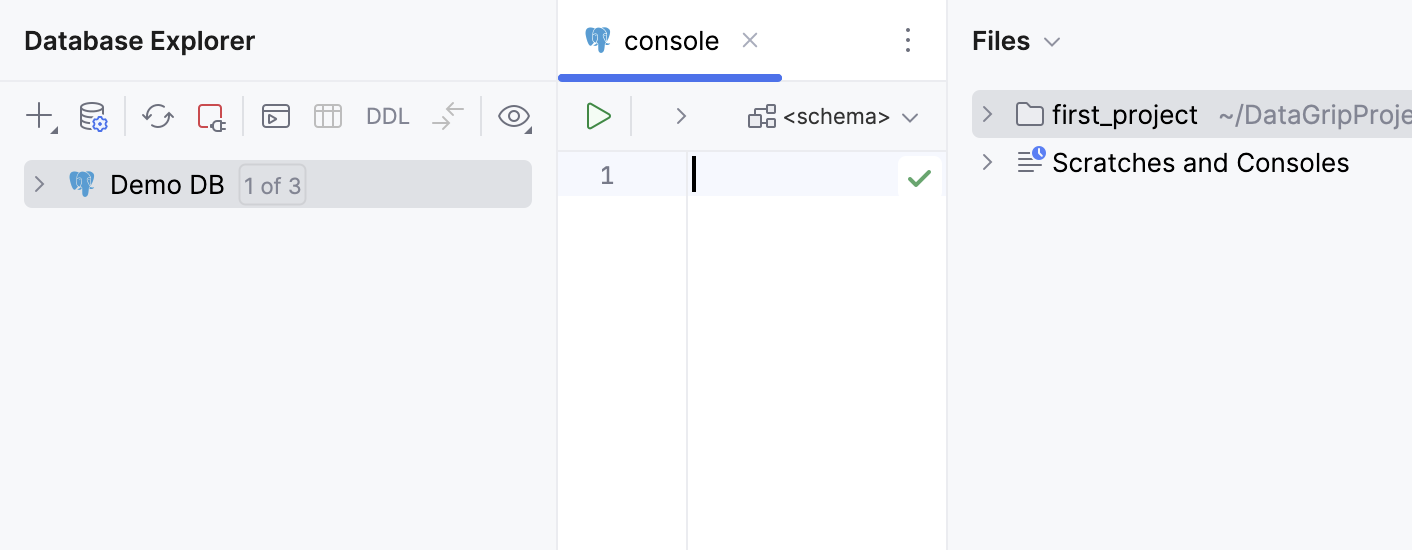This screenshot has height=550, width=1412.
Task: Click the red Deactivate data source icon
Action: [x=211, y=116]
